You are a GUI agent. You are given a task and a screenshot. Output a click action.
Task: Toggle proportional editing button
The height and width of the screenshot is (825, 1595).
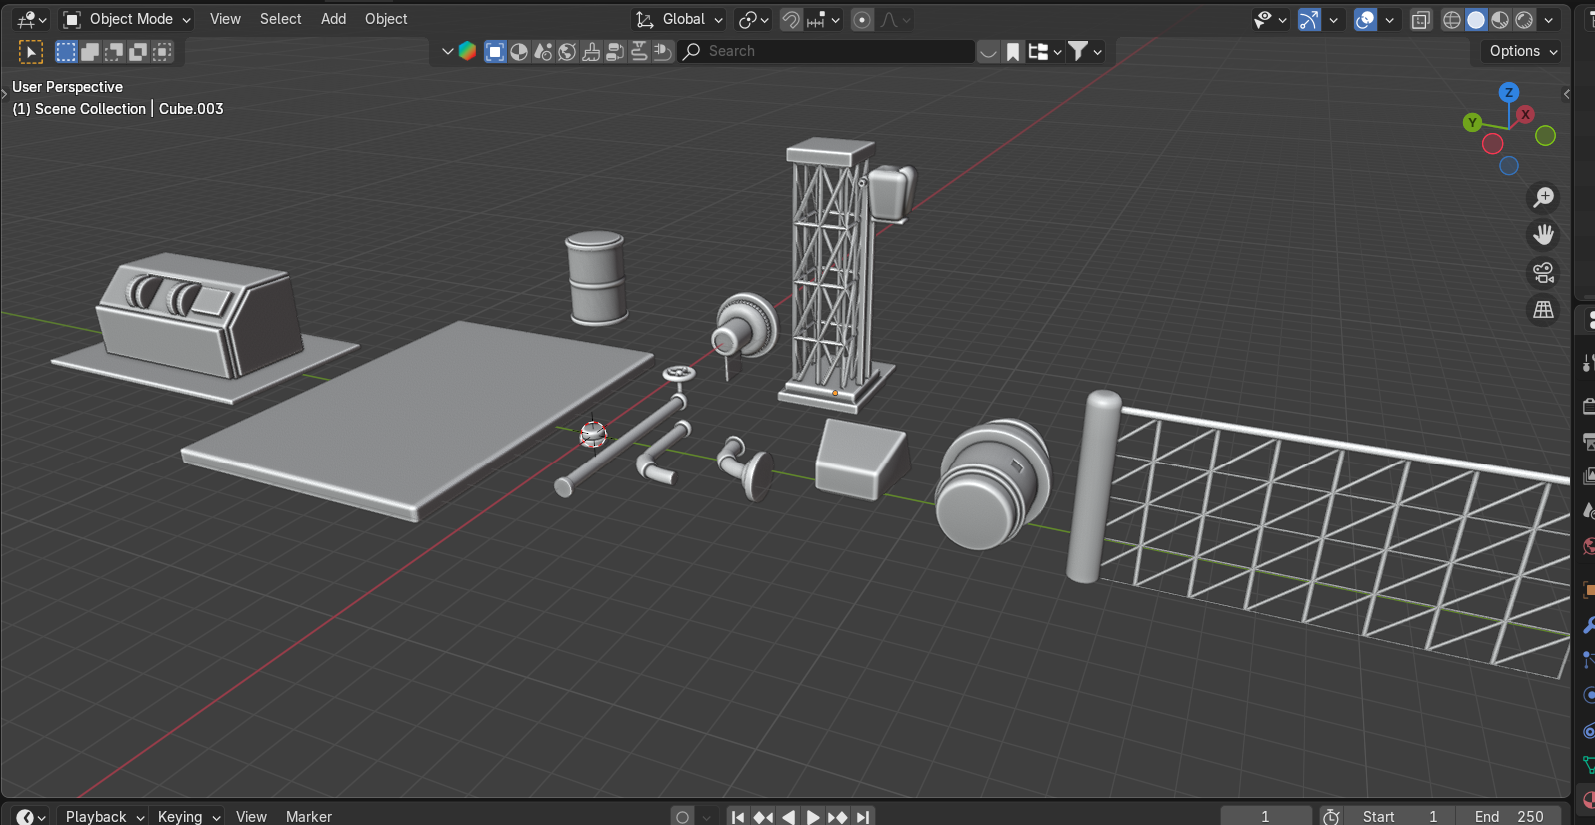tap(862, 19)
